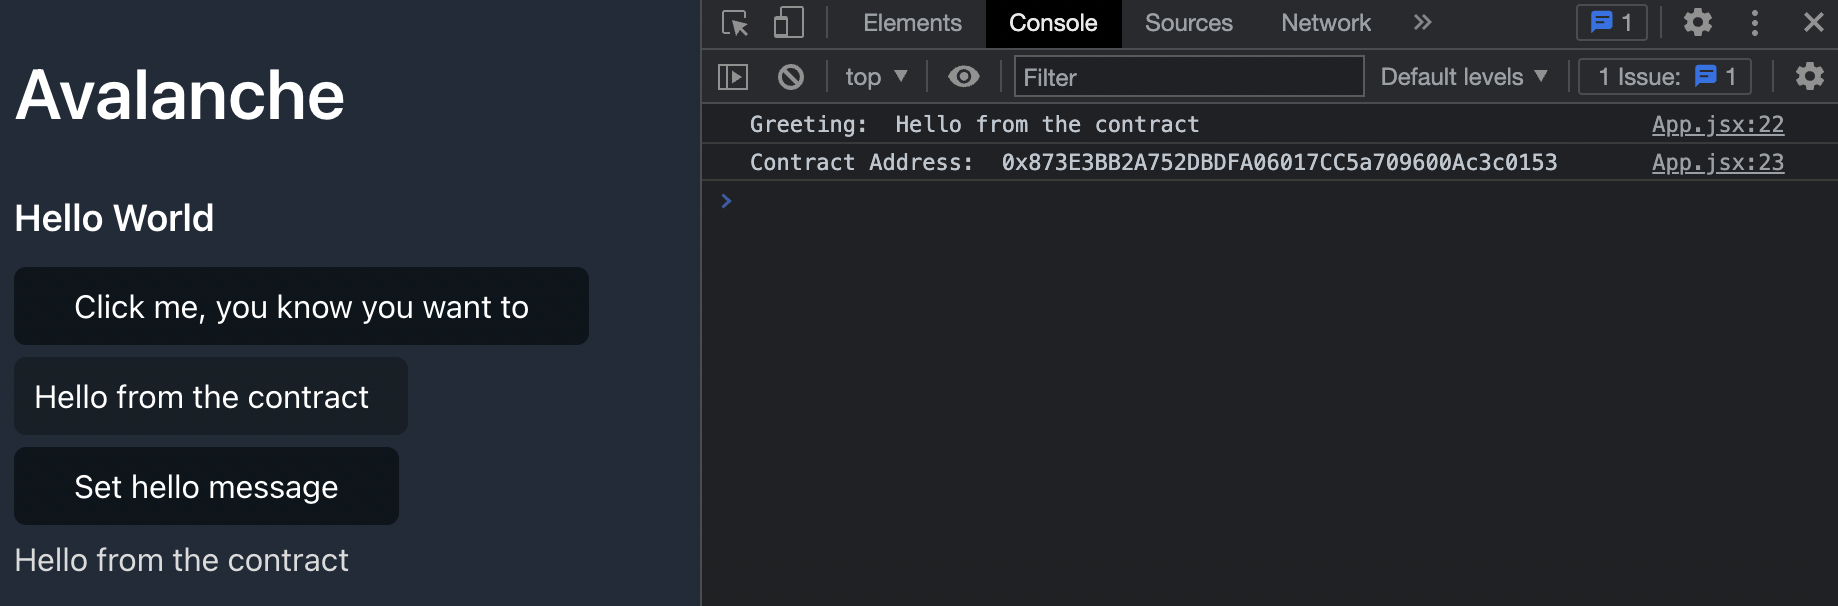Focus the console Filter input field

click(x=1188, y=77)
